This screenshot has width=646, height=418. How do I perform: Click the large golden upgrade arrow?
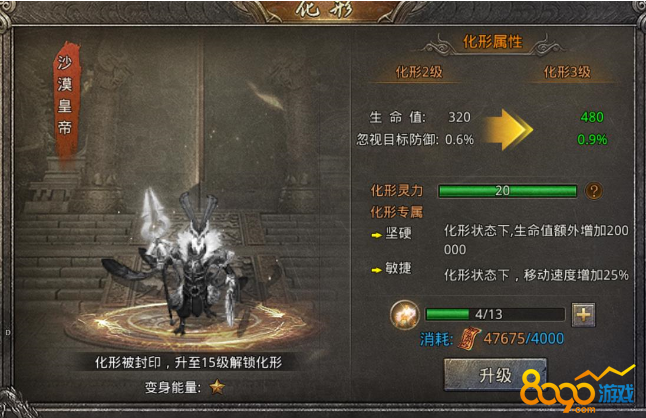click(x=507, y=129)
